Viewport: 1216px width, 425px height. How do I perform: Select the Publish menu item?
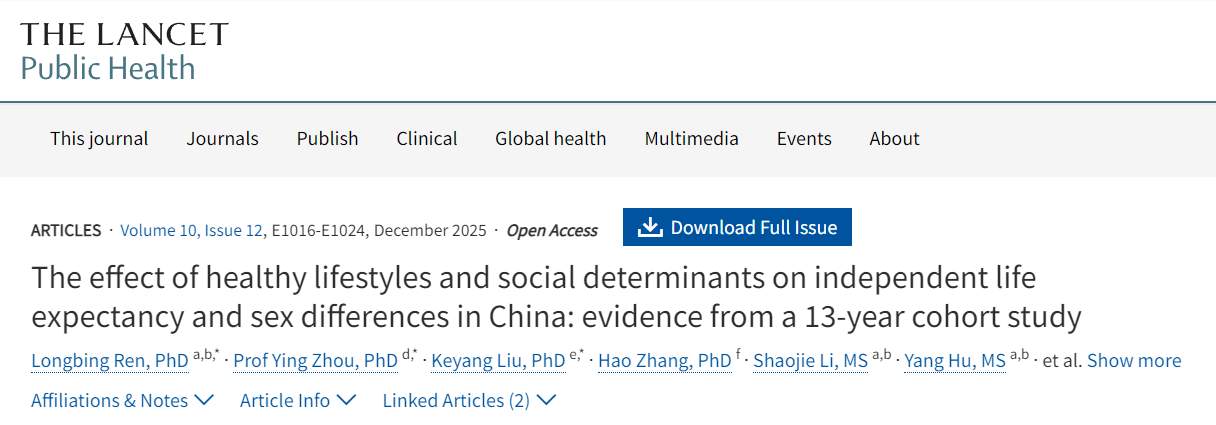pyautogui.click(x=327, y=139)
